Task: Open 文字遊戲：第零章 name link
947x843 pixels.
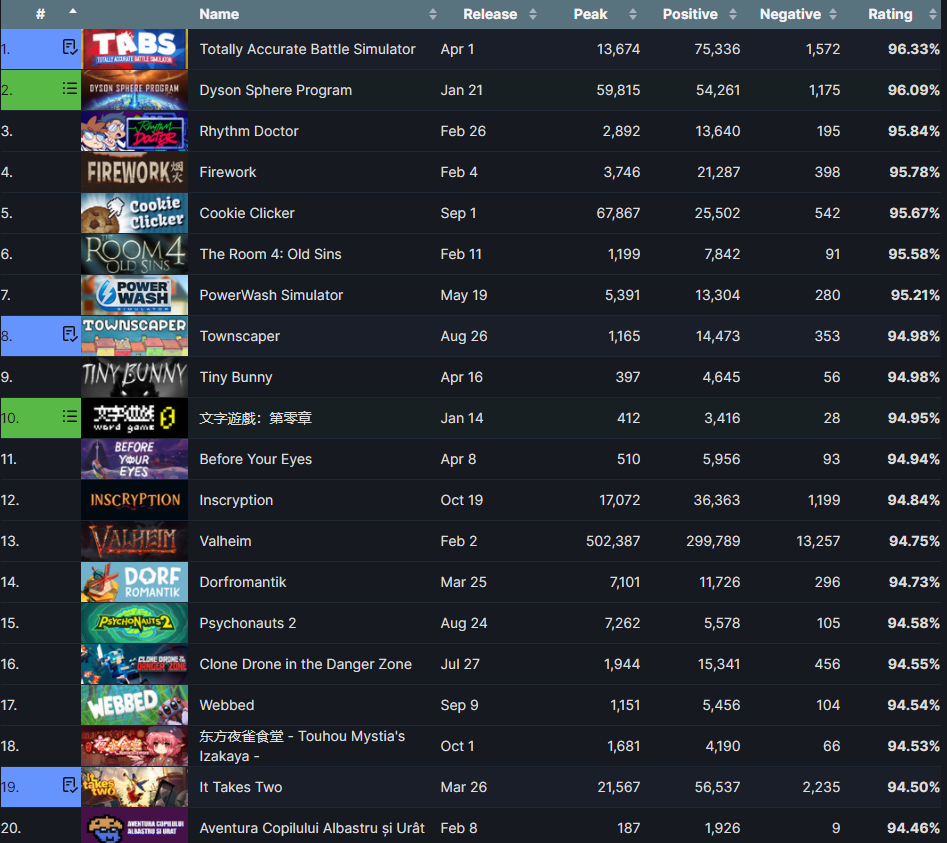Action: pos(255,418)
